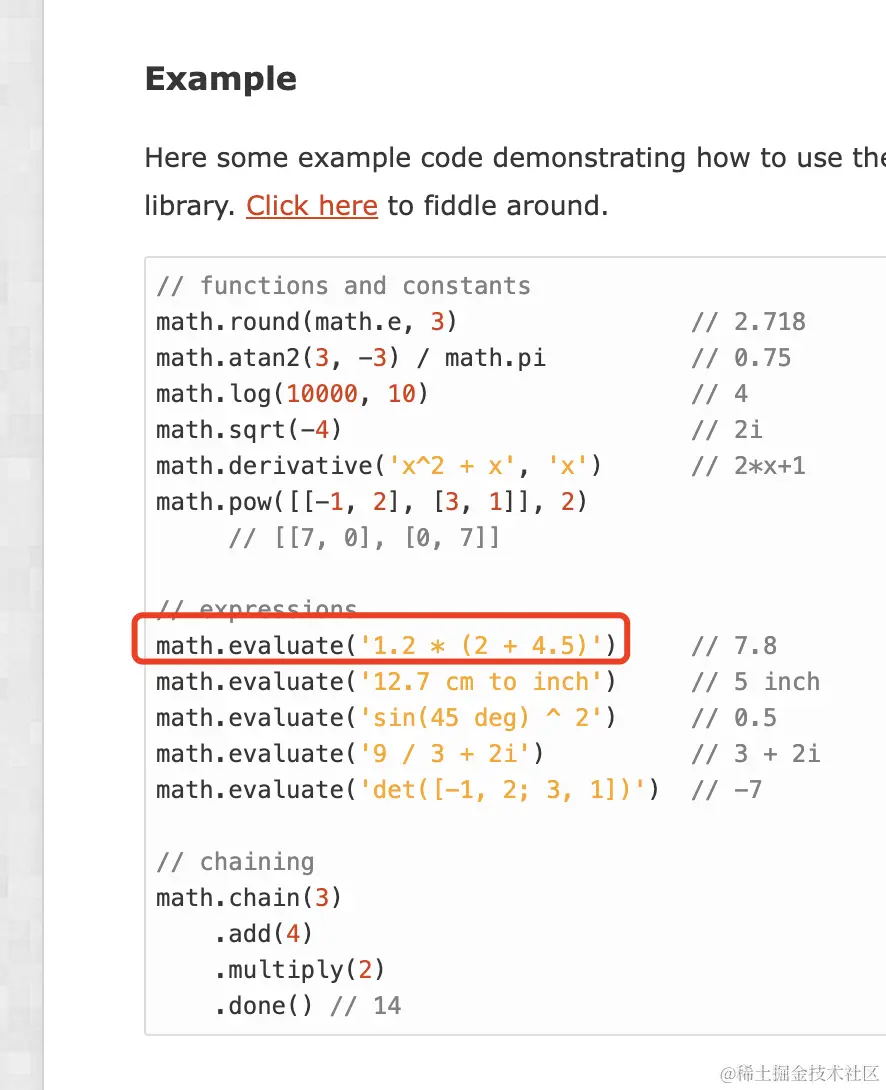Click the '// 0.75' result comment

coord(741,358)
